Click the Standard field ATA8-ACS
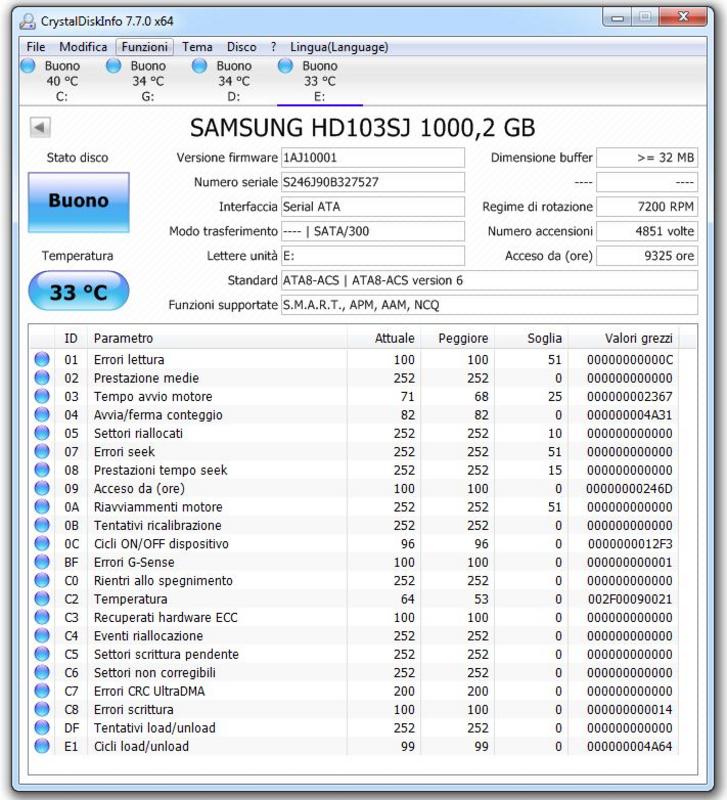 point(489,280)
